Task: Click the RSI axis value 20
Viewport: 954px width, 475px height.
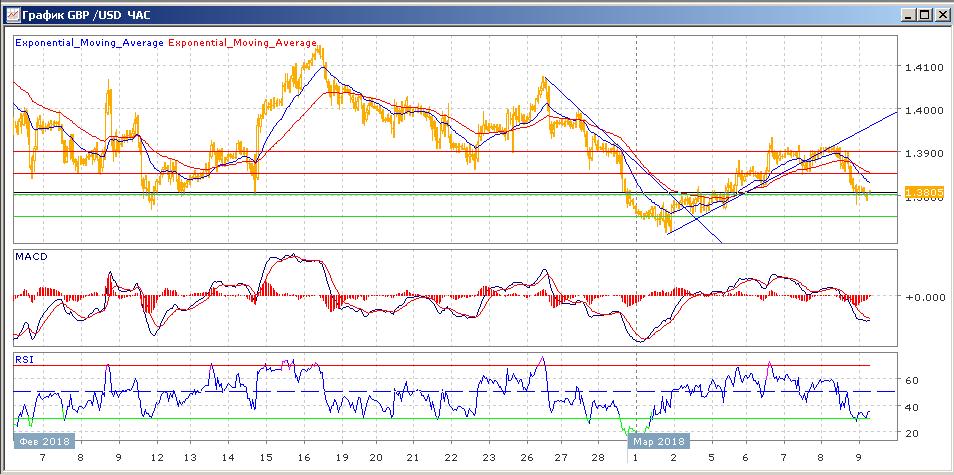Action: point(912,434)
